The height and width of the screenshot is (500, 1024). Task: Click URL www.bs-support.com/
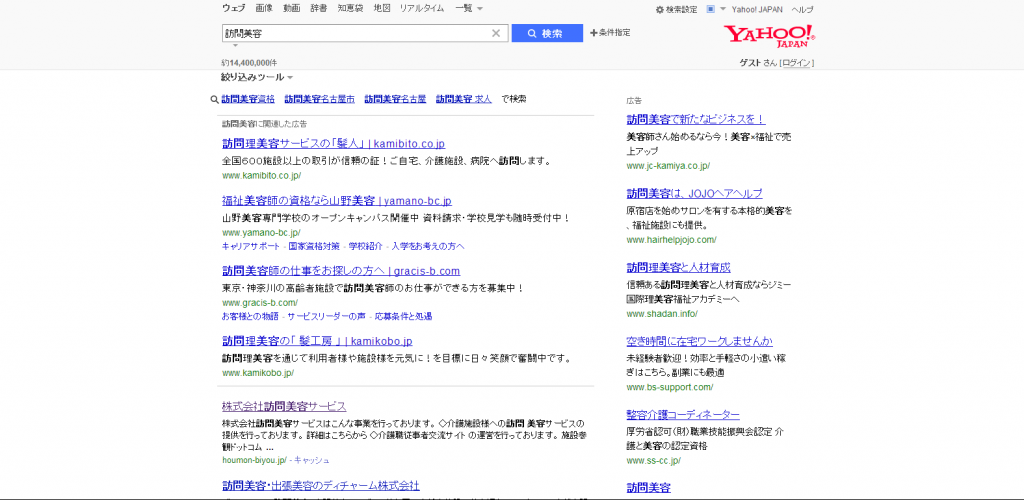pos(670,387)
